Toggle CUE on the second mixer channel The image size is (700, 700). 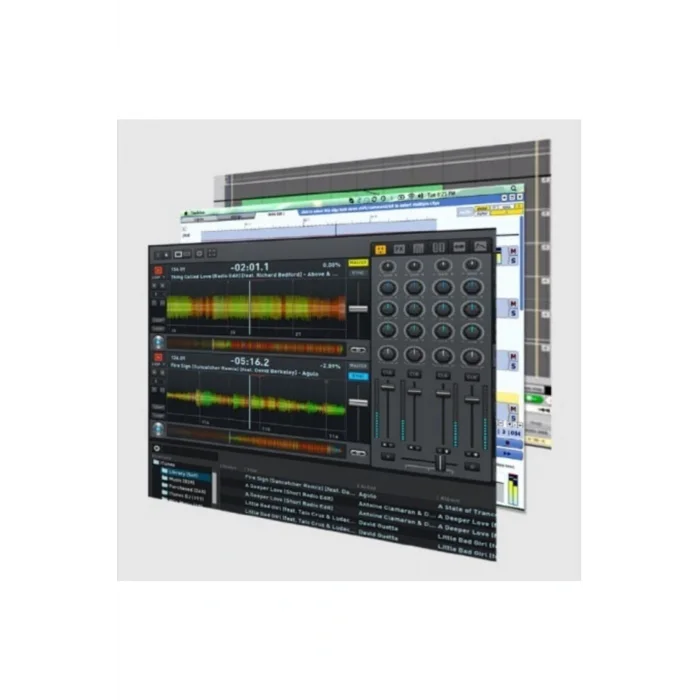[x=414, y=374]
